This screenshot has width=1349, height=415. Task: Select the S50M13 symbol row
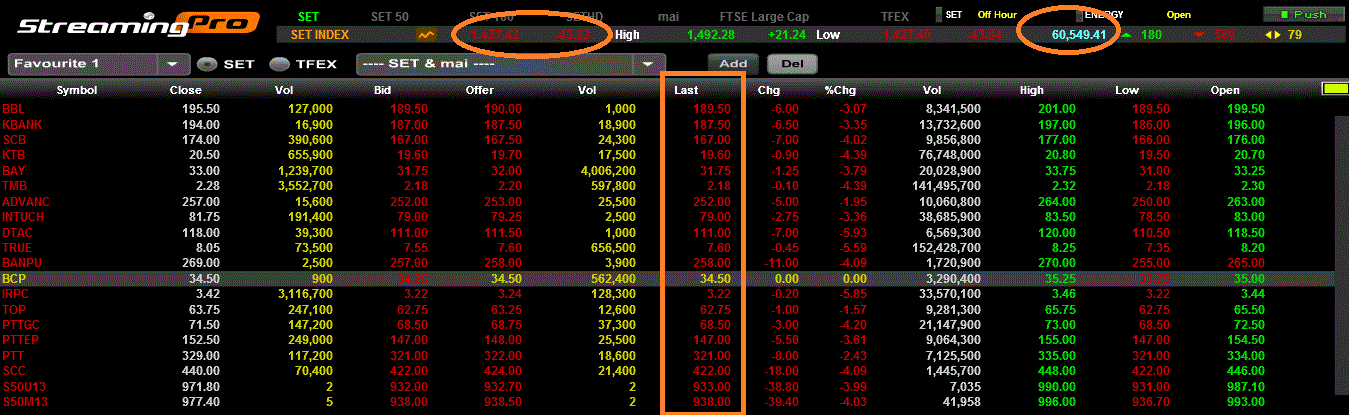[x=668, y=402]
